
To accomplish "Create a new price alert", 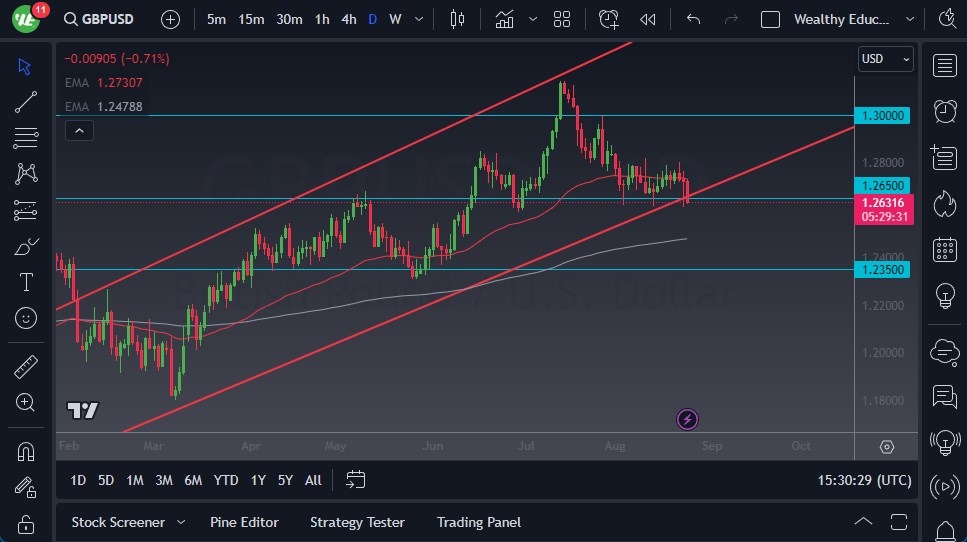I will click(609, 20).
